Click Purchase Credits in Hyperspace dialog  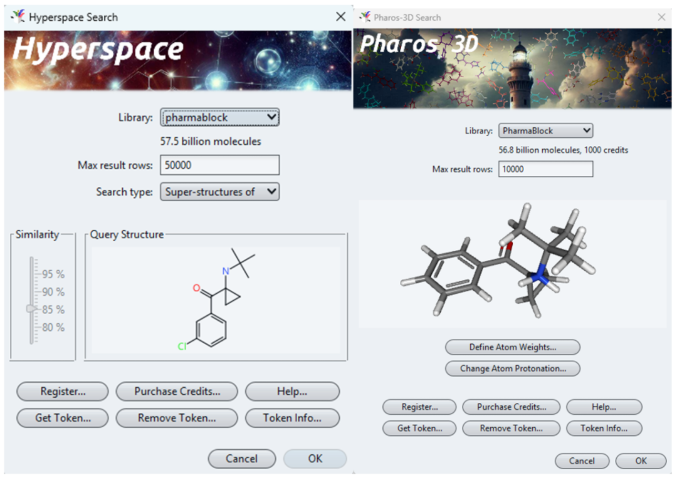(176, 392)
